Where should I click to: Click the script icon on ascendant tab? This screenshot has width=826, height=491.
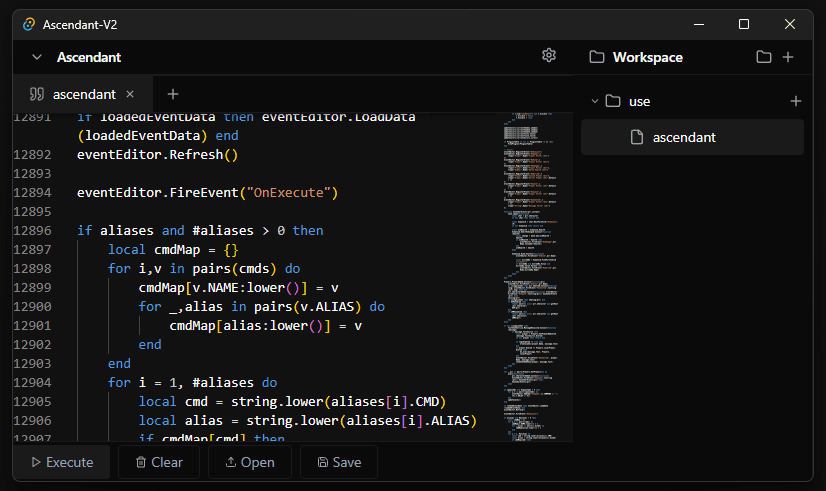[x=37, y=94]
